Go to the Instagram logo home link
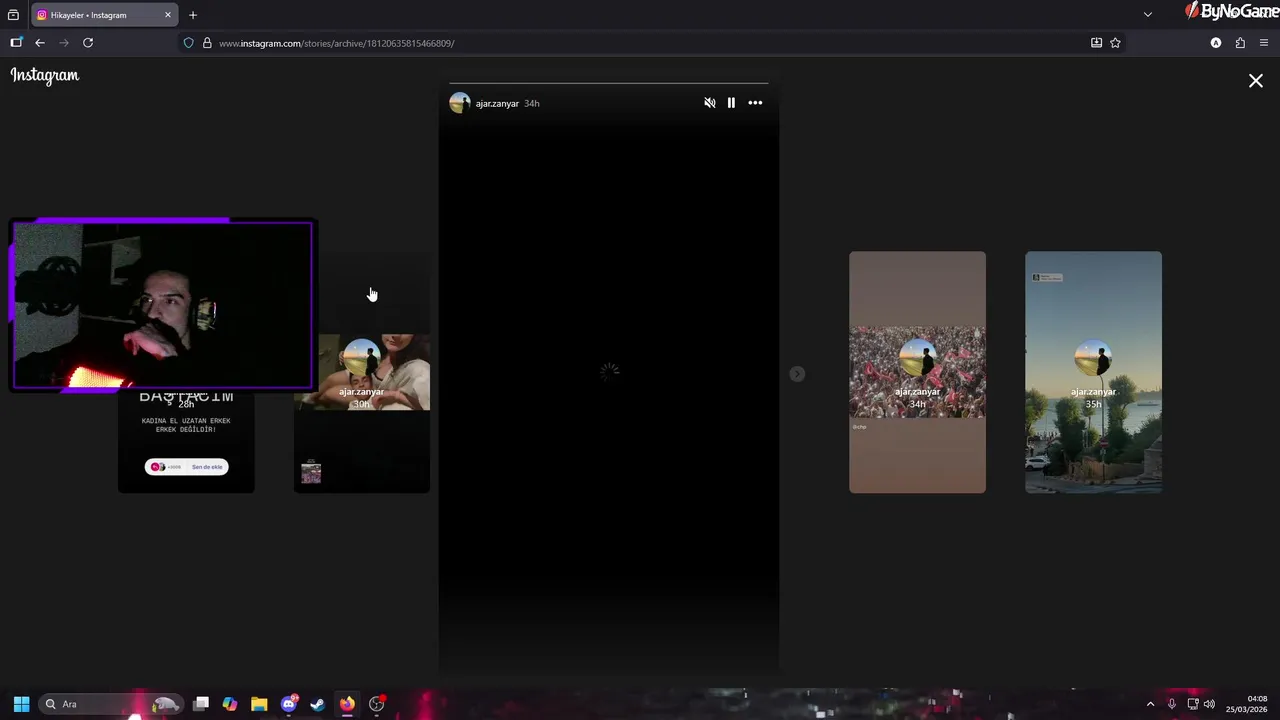 (45, 76)
